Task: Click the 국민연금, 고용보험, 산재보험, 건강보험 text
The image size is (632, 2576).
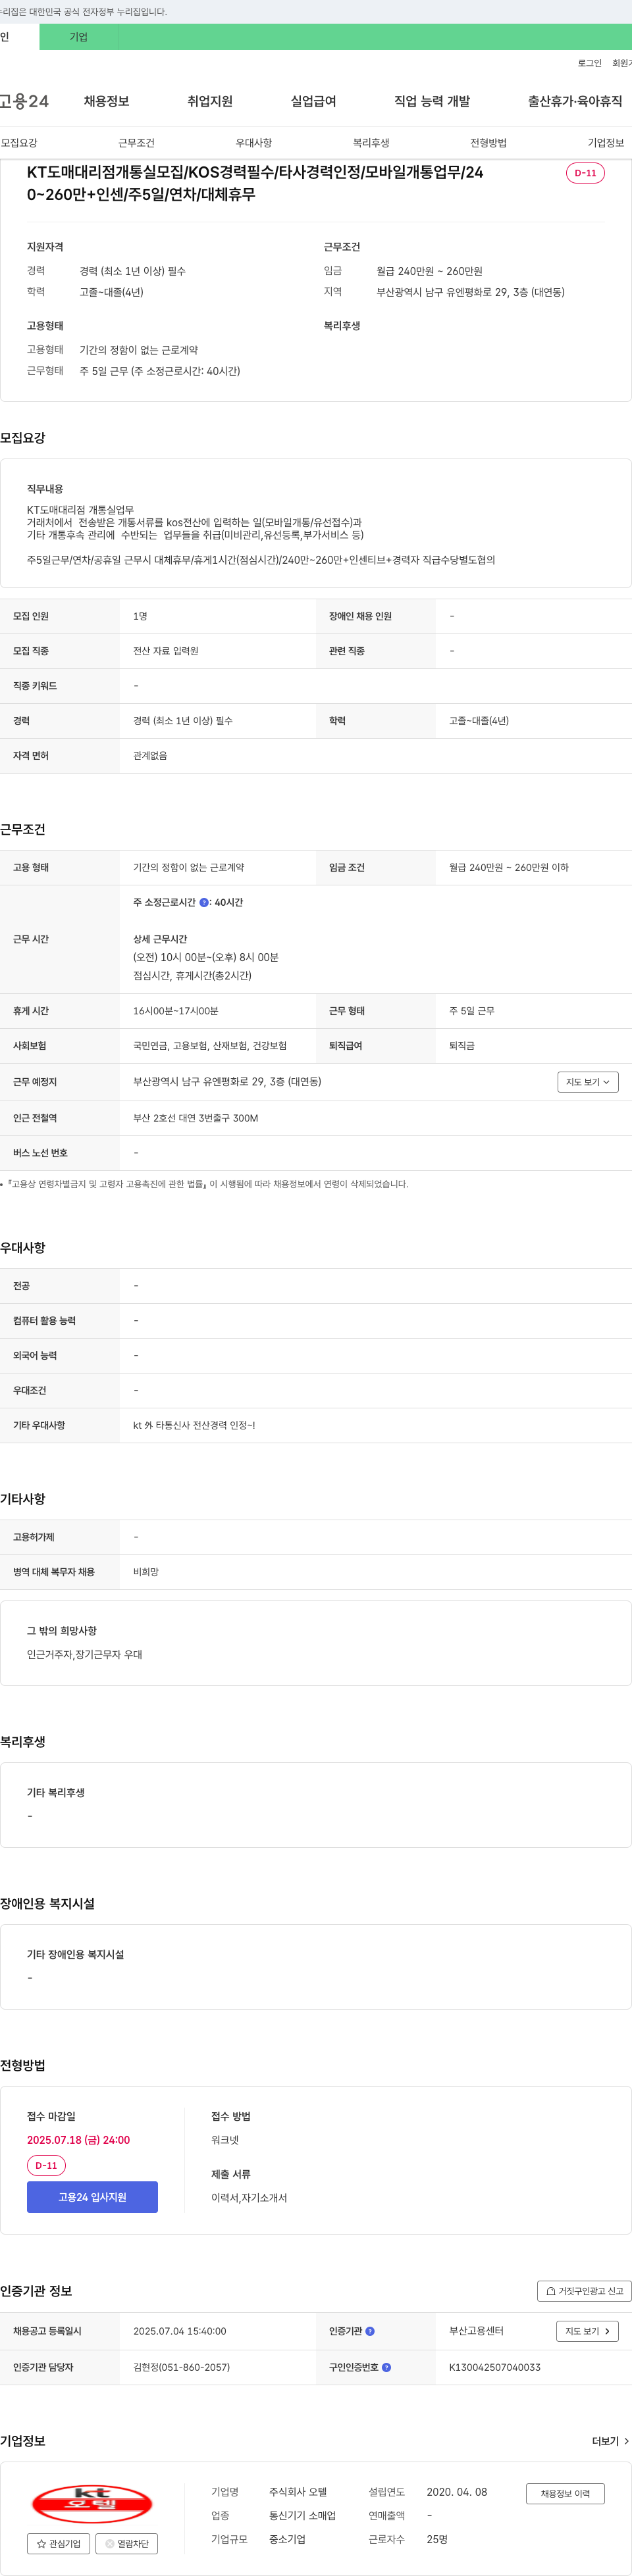Action: [x=210, y=1046]
